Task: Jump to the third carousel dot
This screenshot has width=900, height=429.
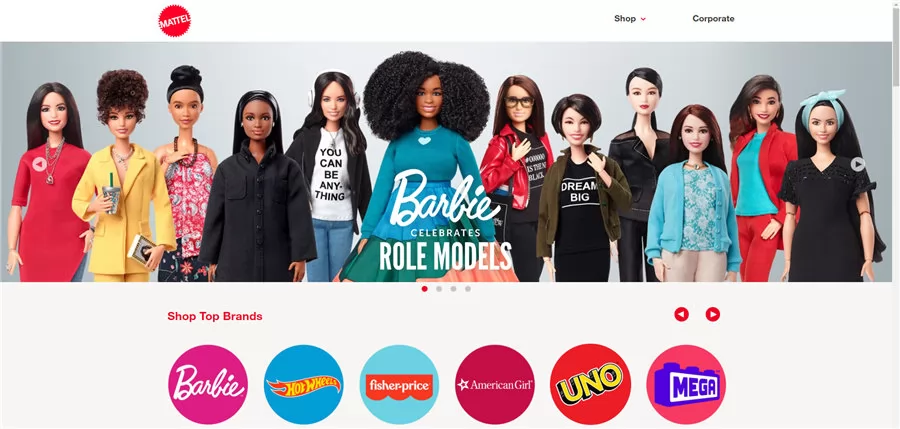Action: pos(453,289)
